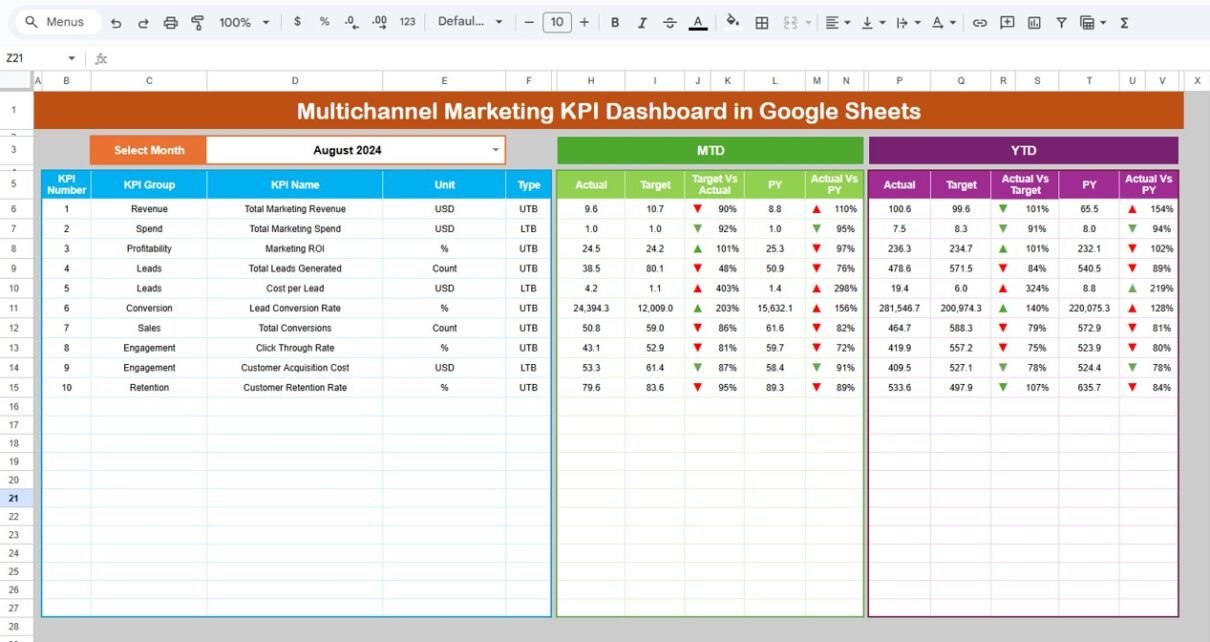Toggle bold formatting
The image size is (1210, 642).
(x=615, y=22)
